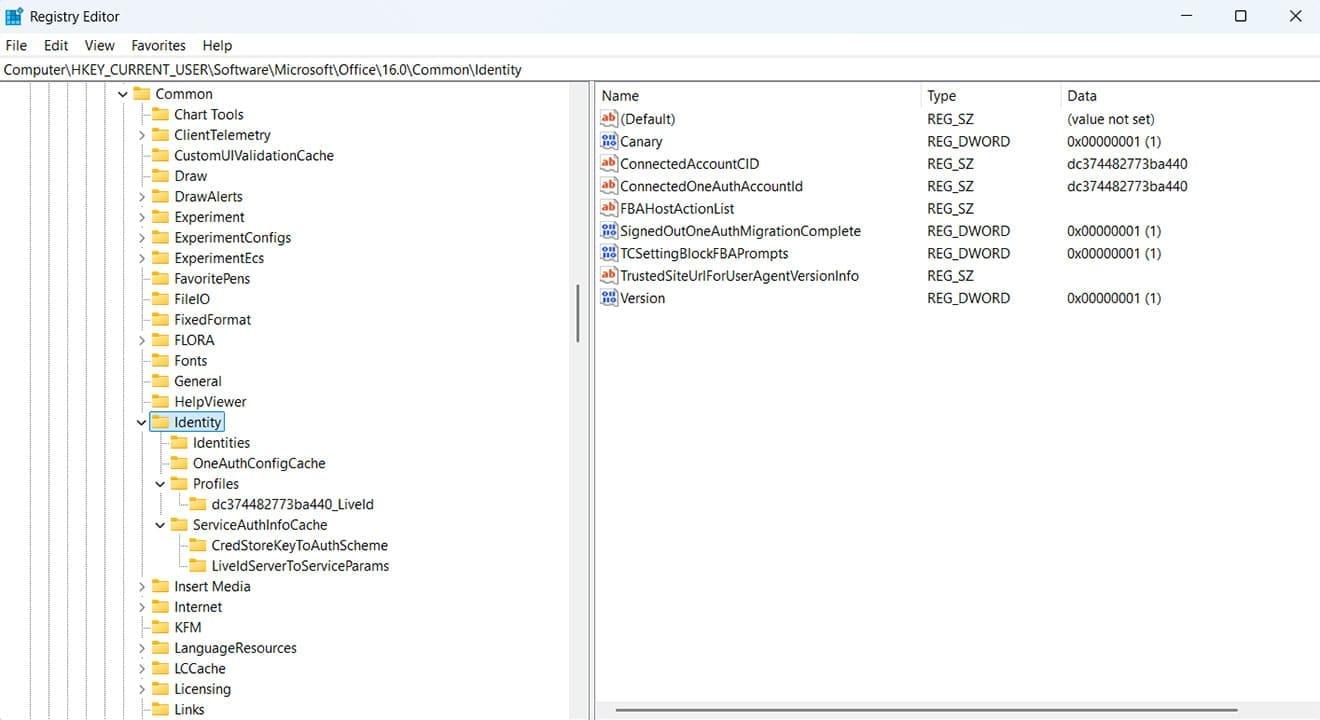1320x720 pixels.
Task: Open the Favorites menu
Action: pos(157,45)
